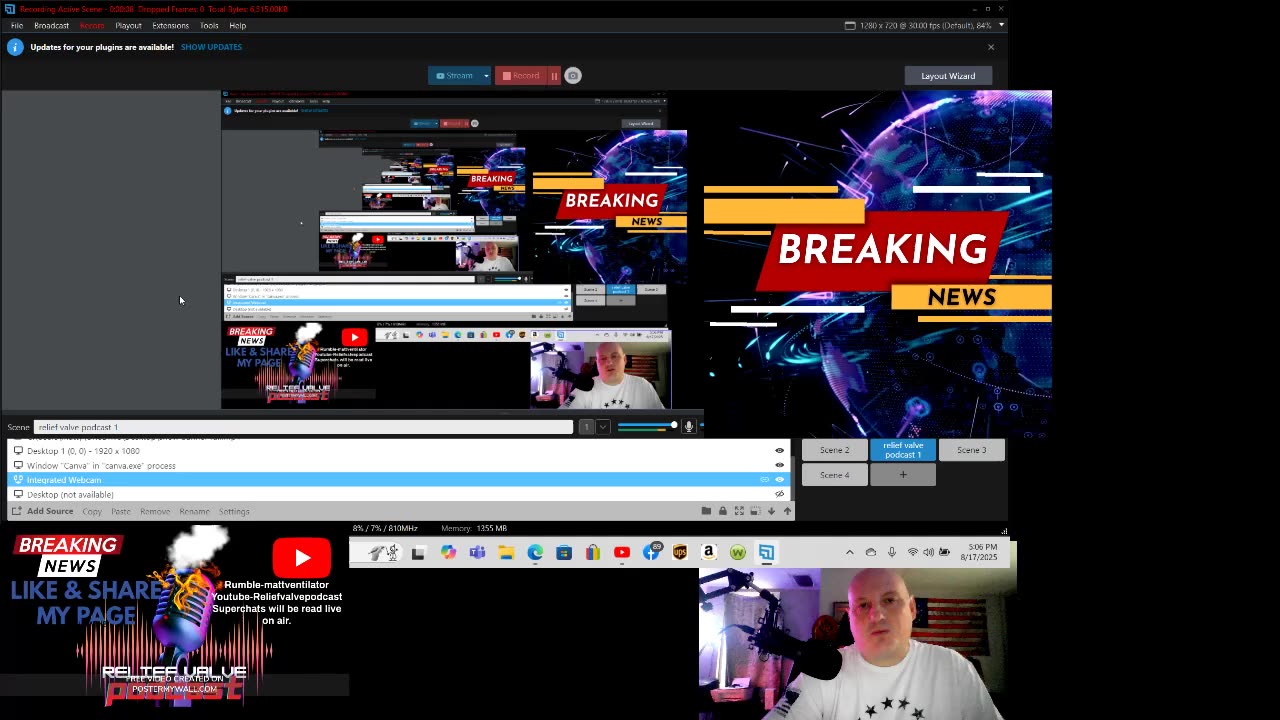Open the Help menu

tap(237, 25)
